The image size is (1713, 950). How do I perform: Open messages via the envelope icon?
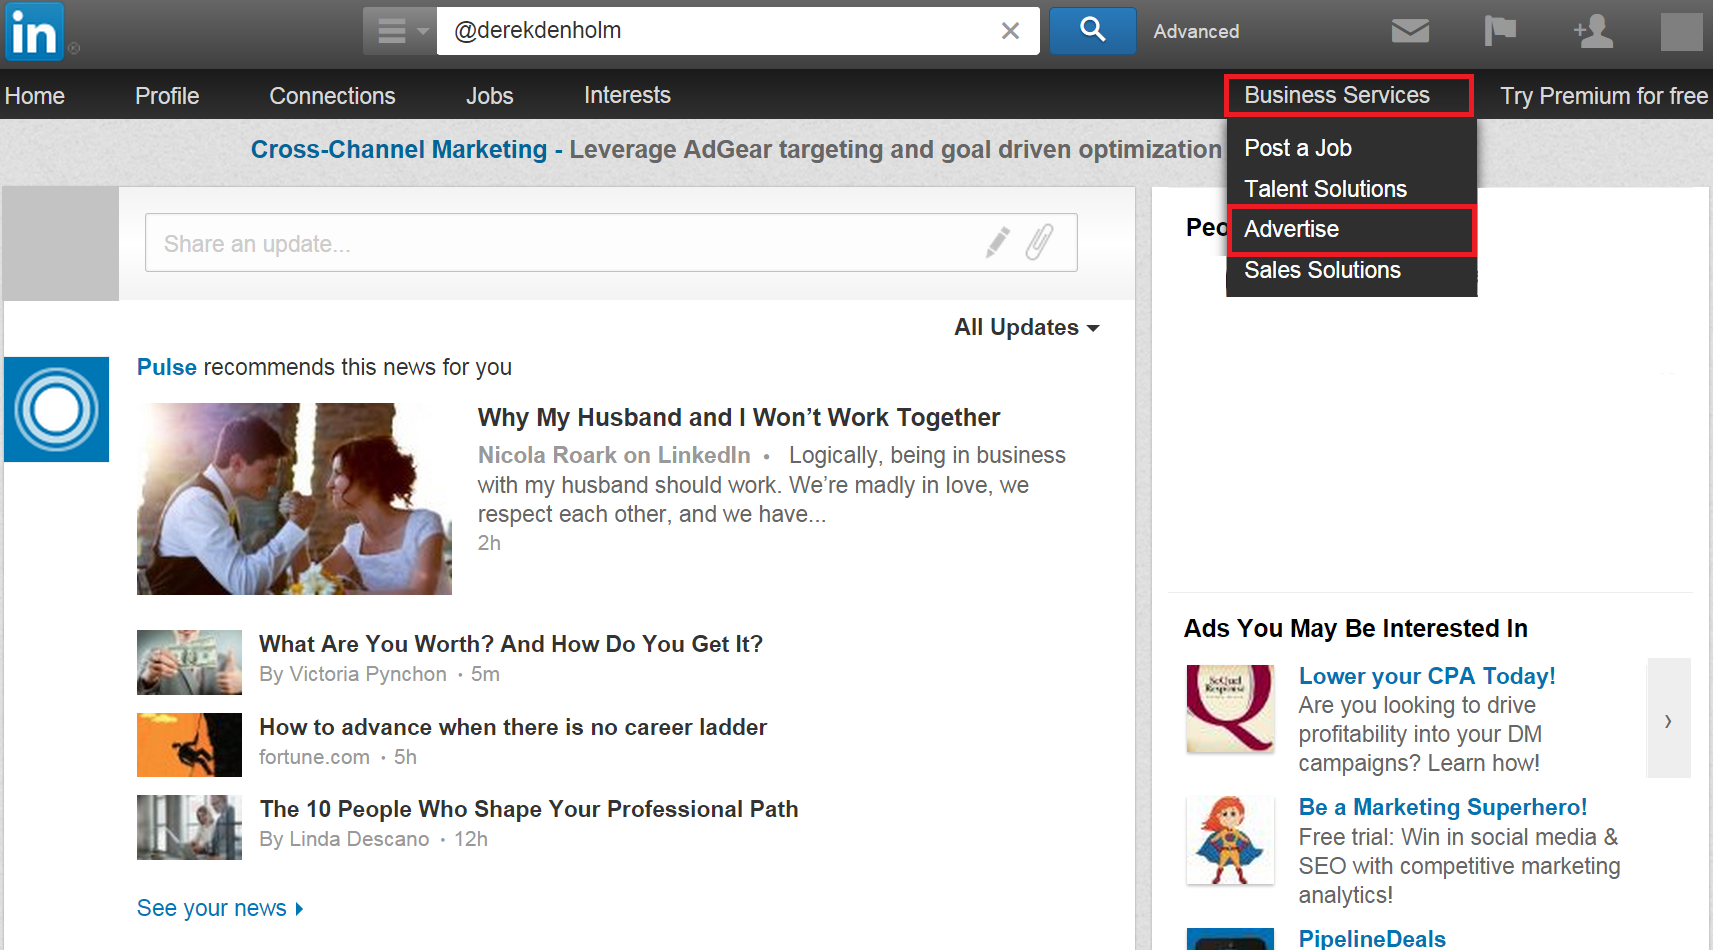[x=1409, y=31]
